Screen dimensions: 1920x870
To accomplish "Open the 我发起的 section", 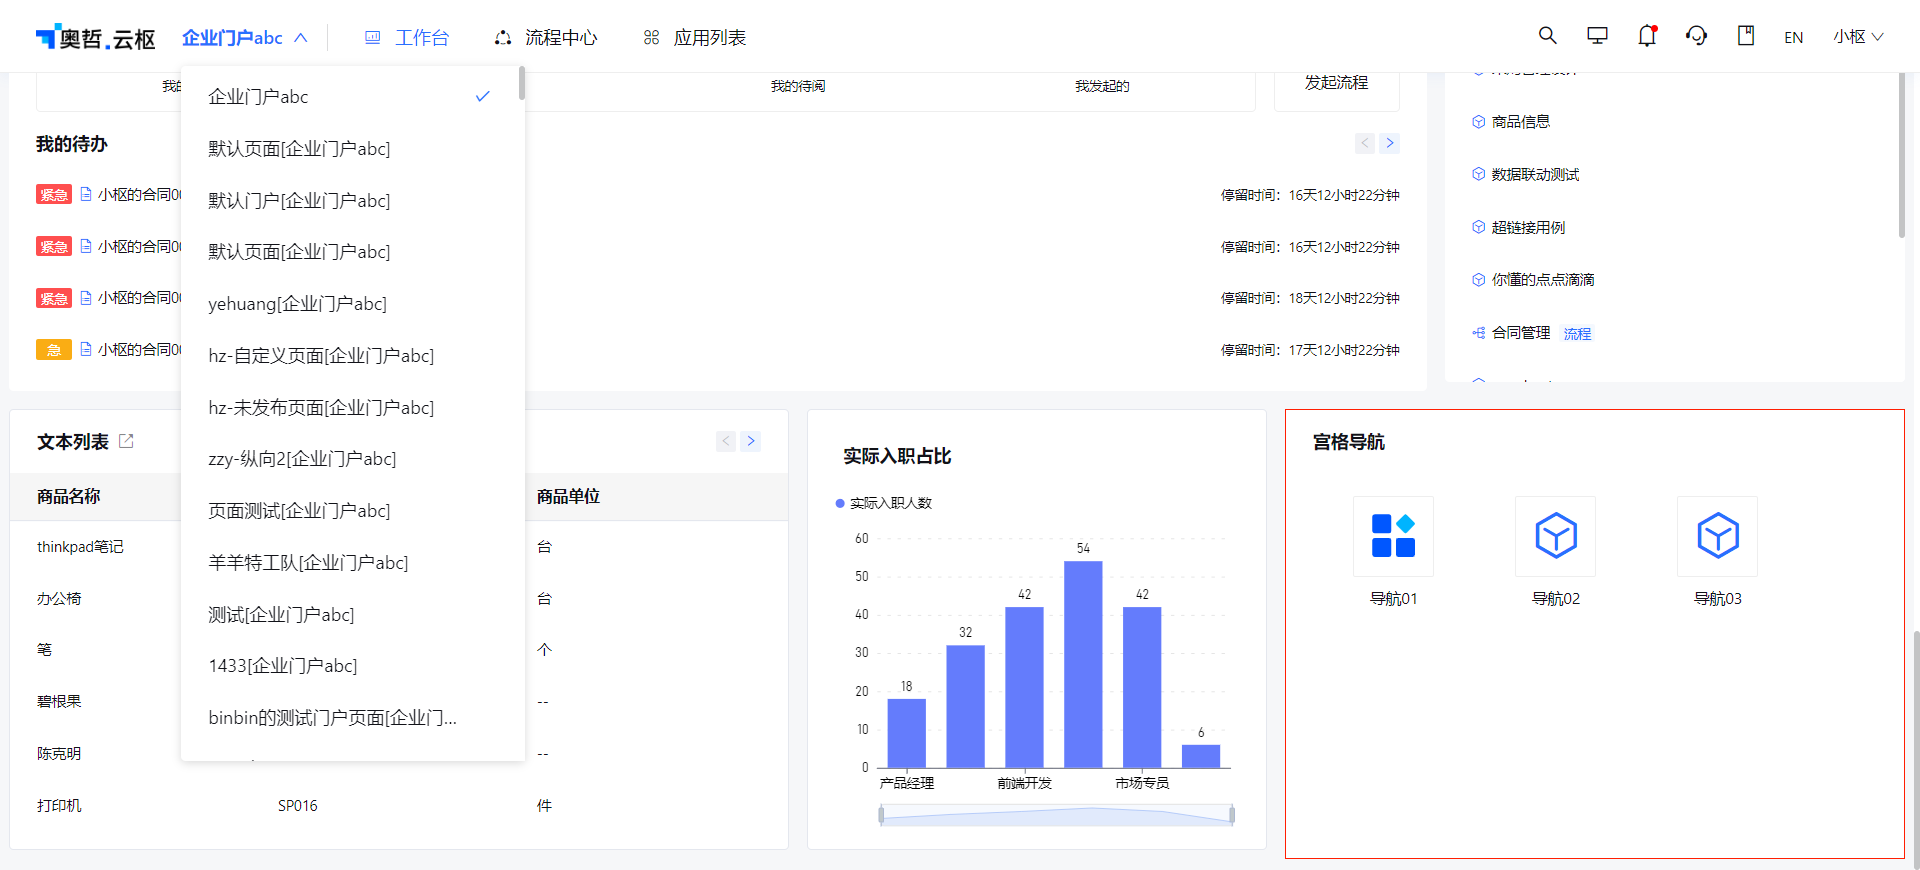I will [1102, 87].
